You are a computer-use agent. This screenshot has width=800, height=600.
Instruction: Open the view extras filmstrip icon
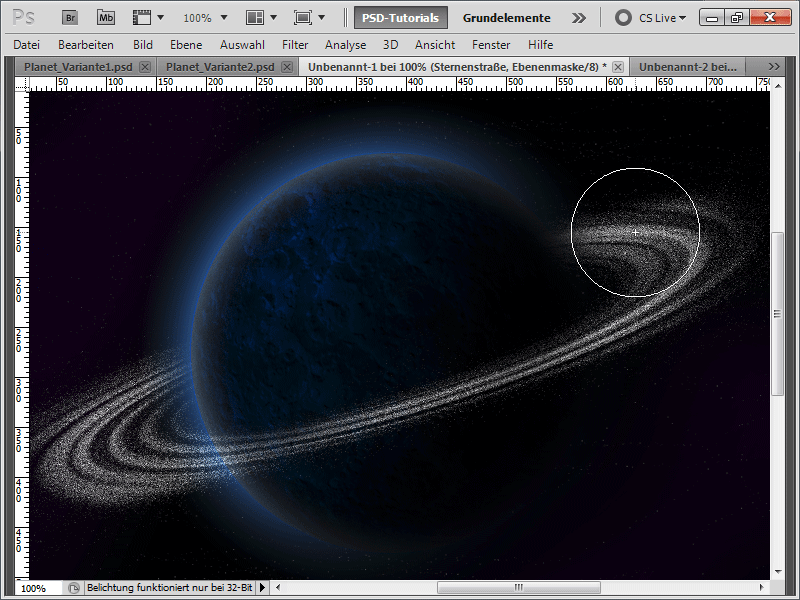[x=142, y=18]
